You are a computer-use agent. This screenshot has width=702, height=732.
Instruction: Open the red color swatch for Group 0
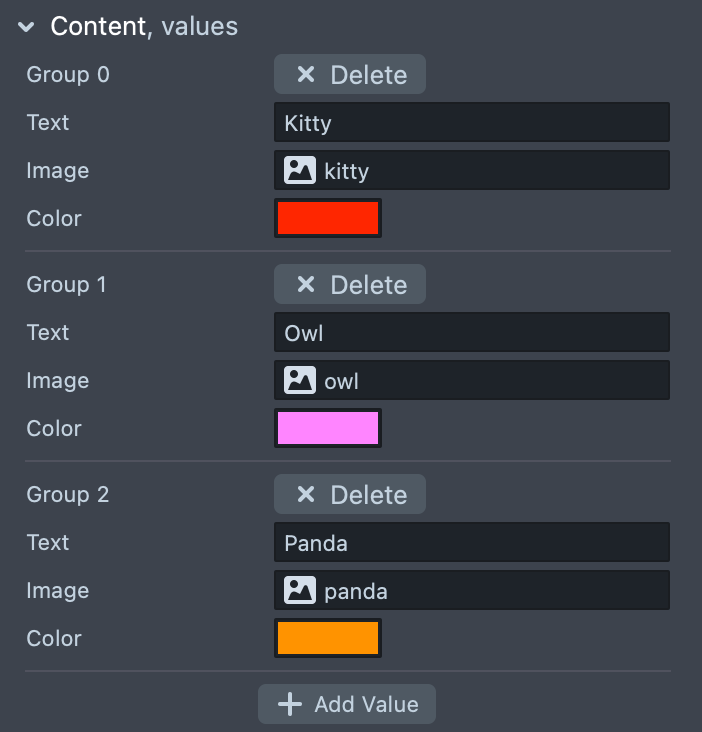[328, 219]
